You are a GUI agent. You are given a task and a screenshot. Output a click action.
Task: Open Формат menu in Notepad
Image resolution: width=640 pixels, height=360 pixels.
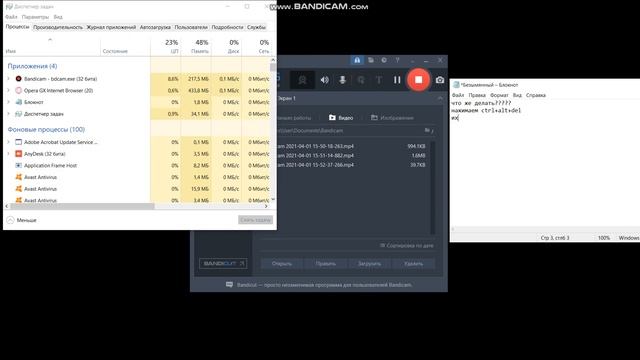(x=499, y=95)
